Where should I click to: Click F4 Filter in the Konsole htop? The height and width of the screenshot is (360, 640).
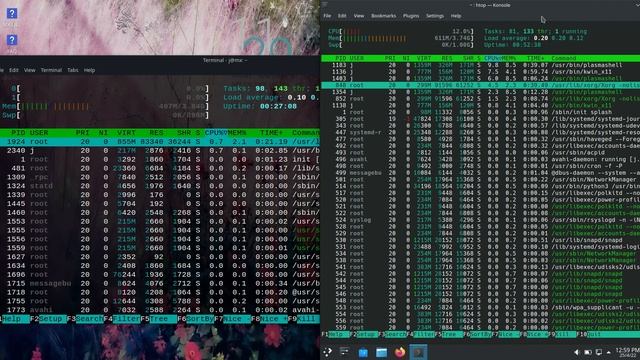(x=420, y=334)
